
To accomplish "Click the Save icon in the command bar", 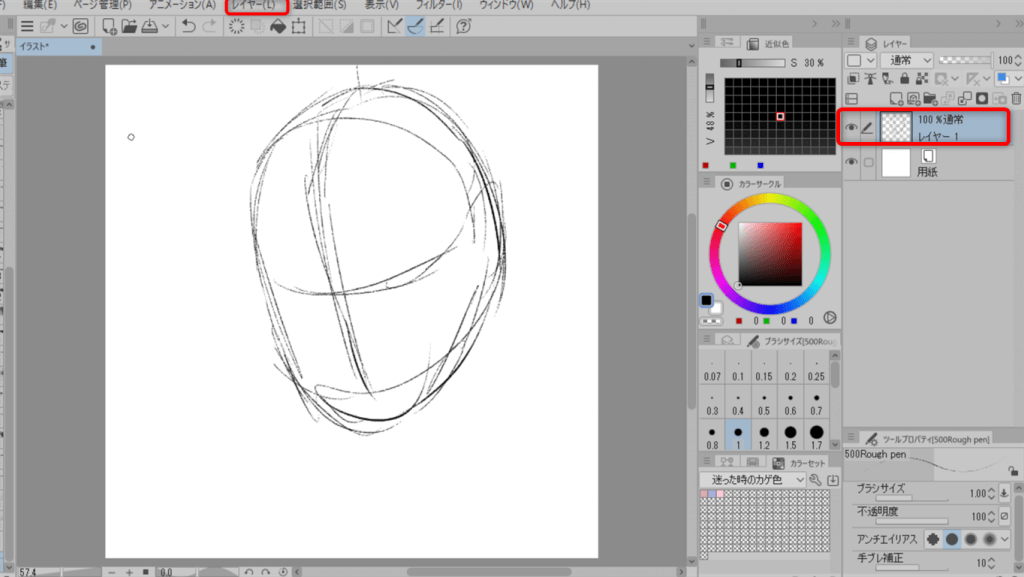I will pos(150,26).
